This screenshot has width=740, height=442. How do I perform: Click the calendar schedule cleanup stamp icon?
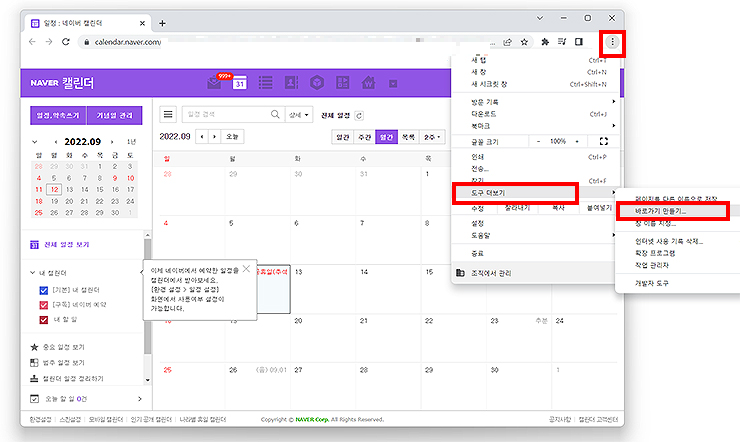point(34,378)
